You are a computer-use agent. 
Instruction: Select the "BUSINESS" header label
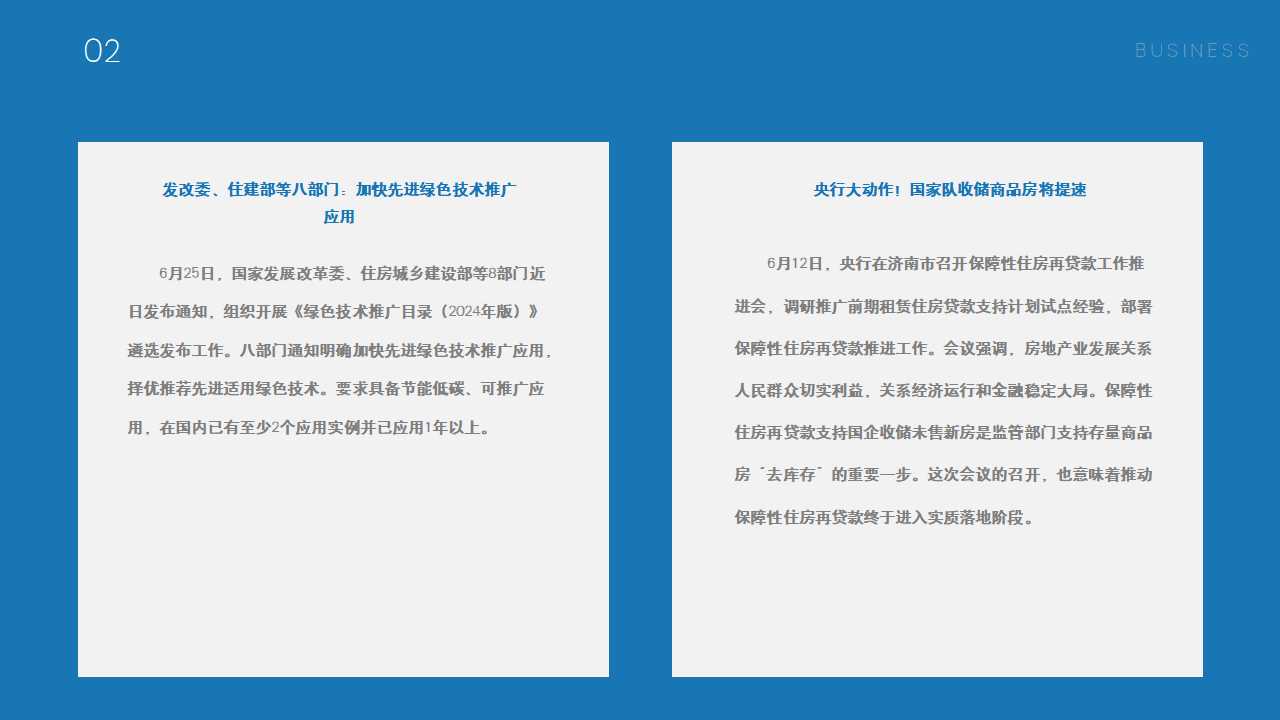(1192, 51)
